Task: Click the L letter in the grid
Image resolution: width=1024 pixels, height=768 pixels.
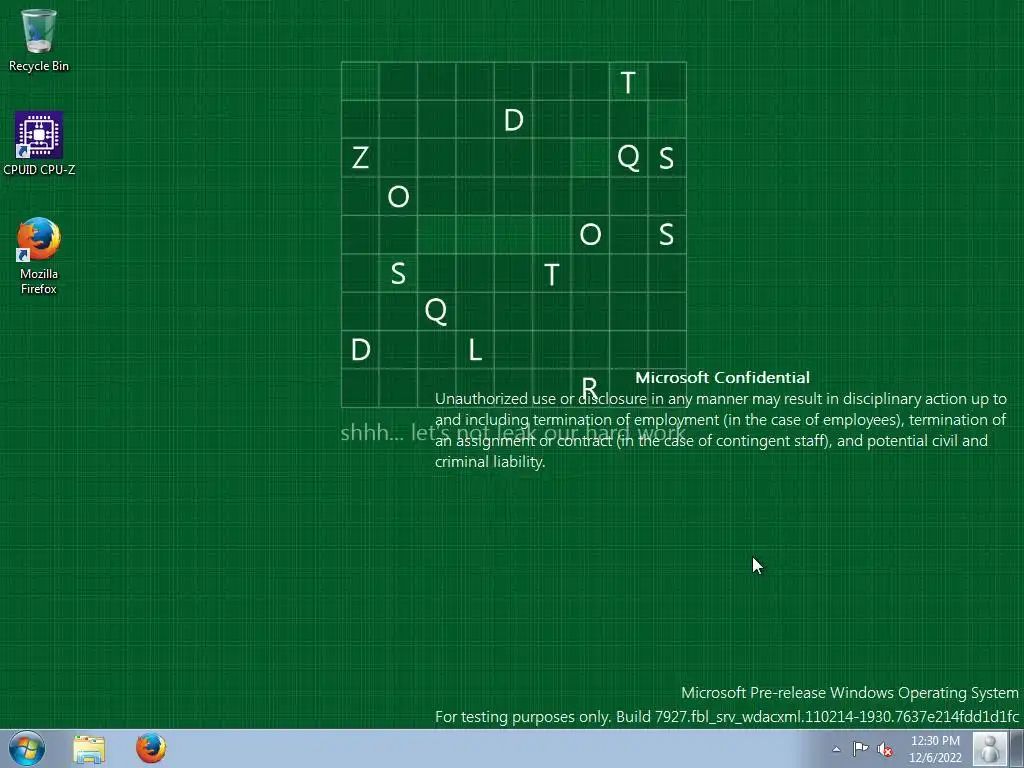Action: pos(475,350)
